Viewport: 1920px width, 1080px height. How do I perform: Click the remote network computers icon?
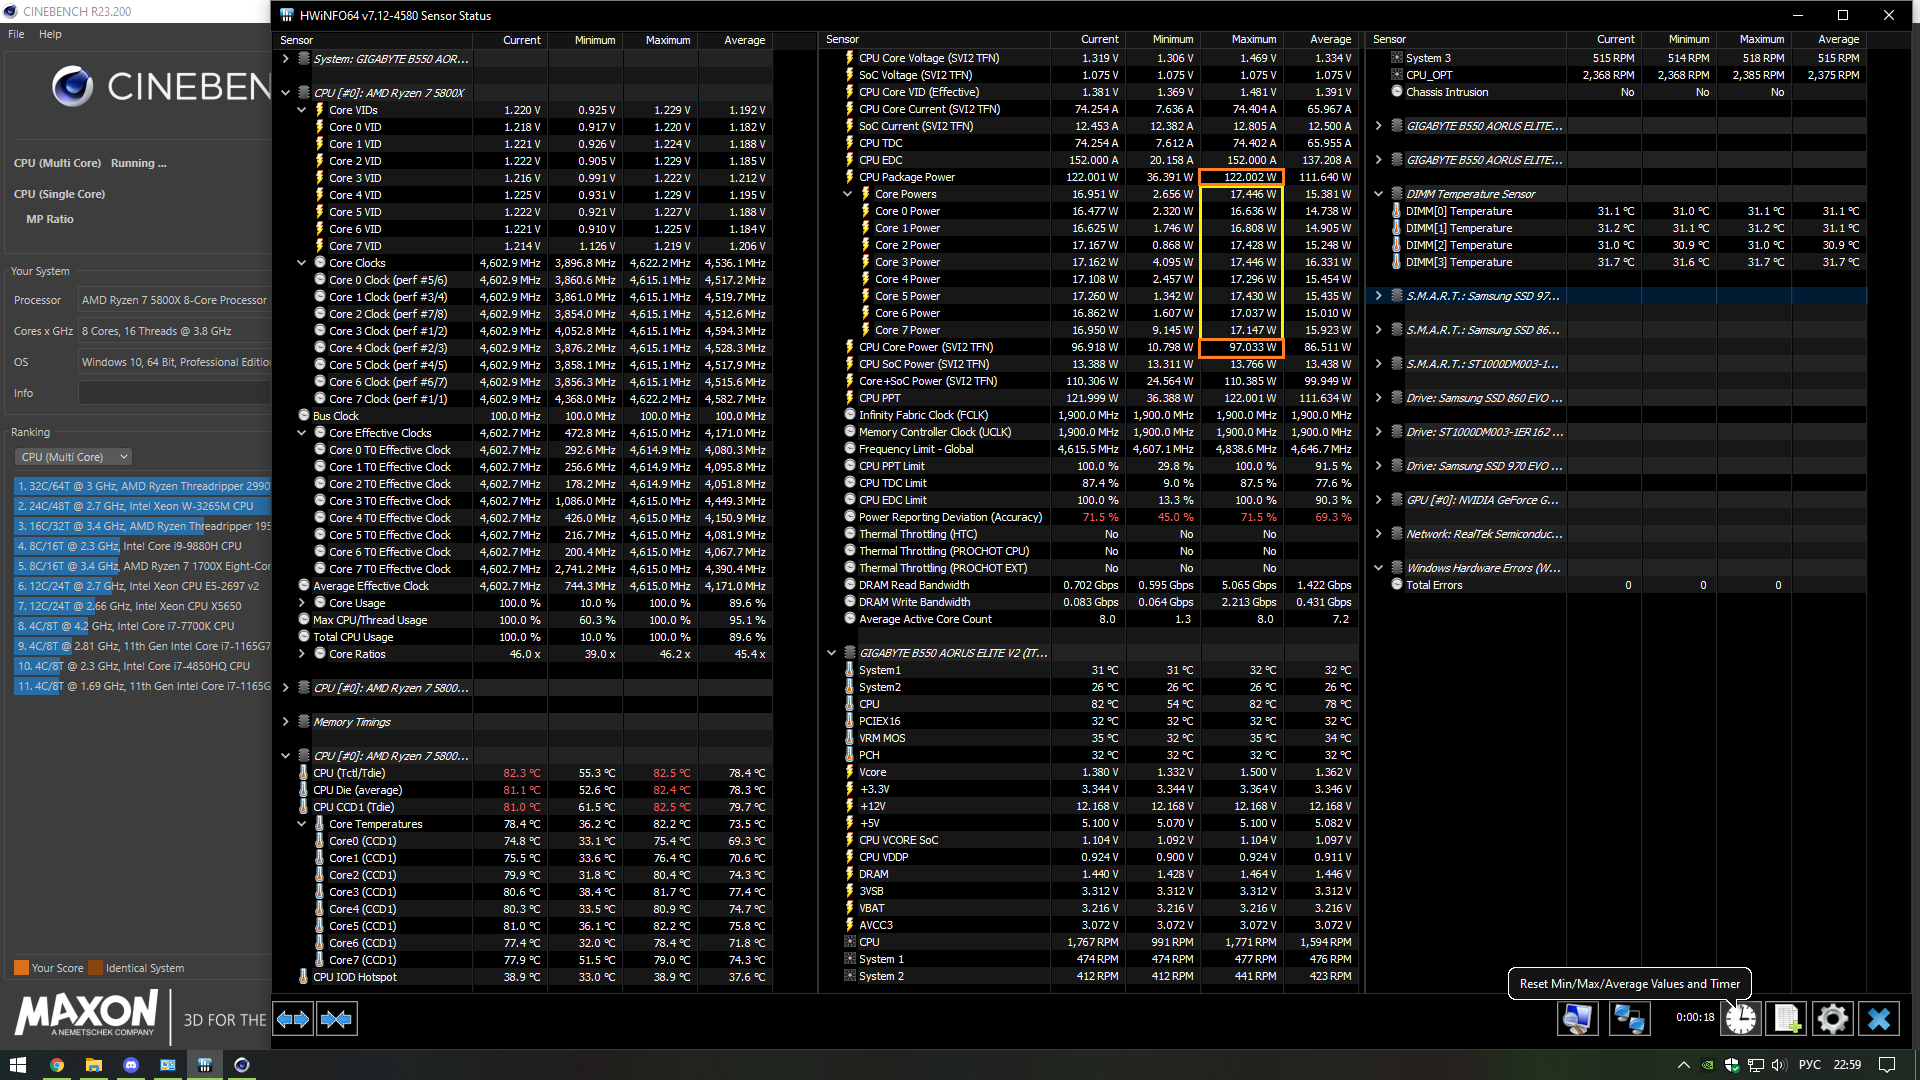[1629, 1019]
